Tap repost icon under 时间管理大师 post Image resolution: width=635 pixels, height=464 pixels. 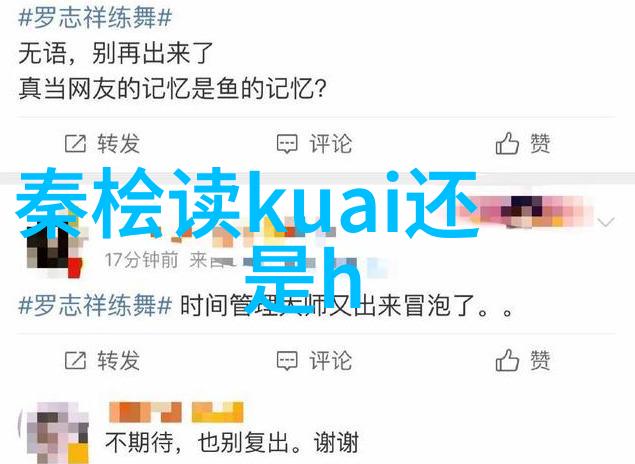(75, 360)
